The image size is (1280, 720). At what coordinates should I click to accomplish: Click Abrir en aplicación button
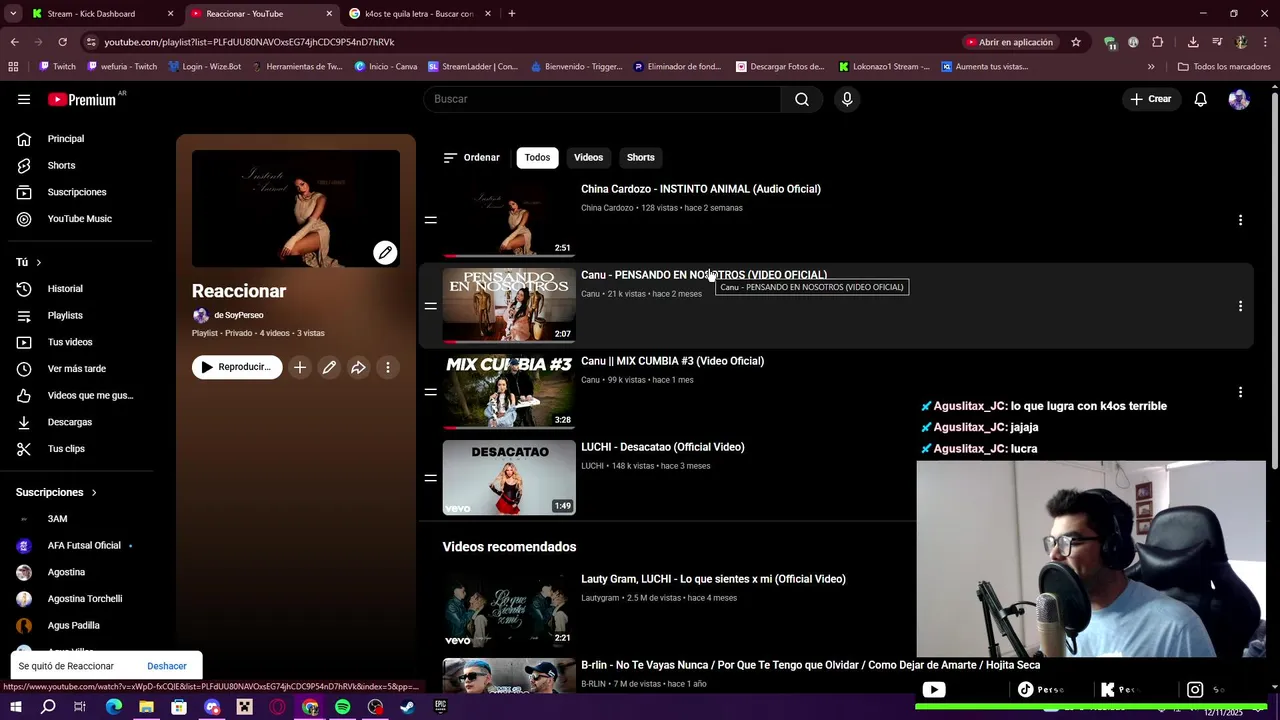[1009, 42]
